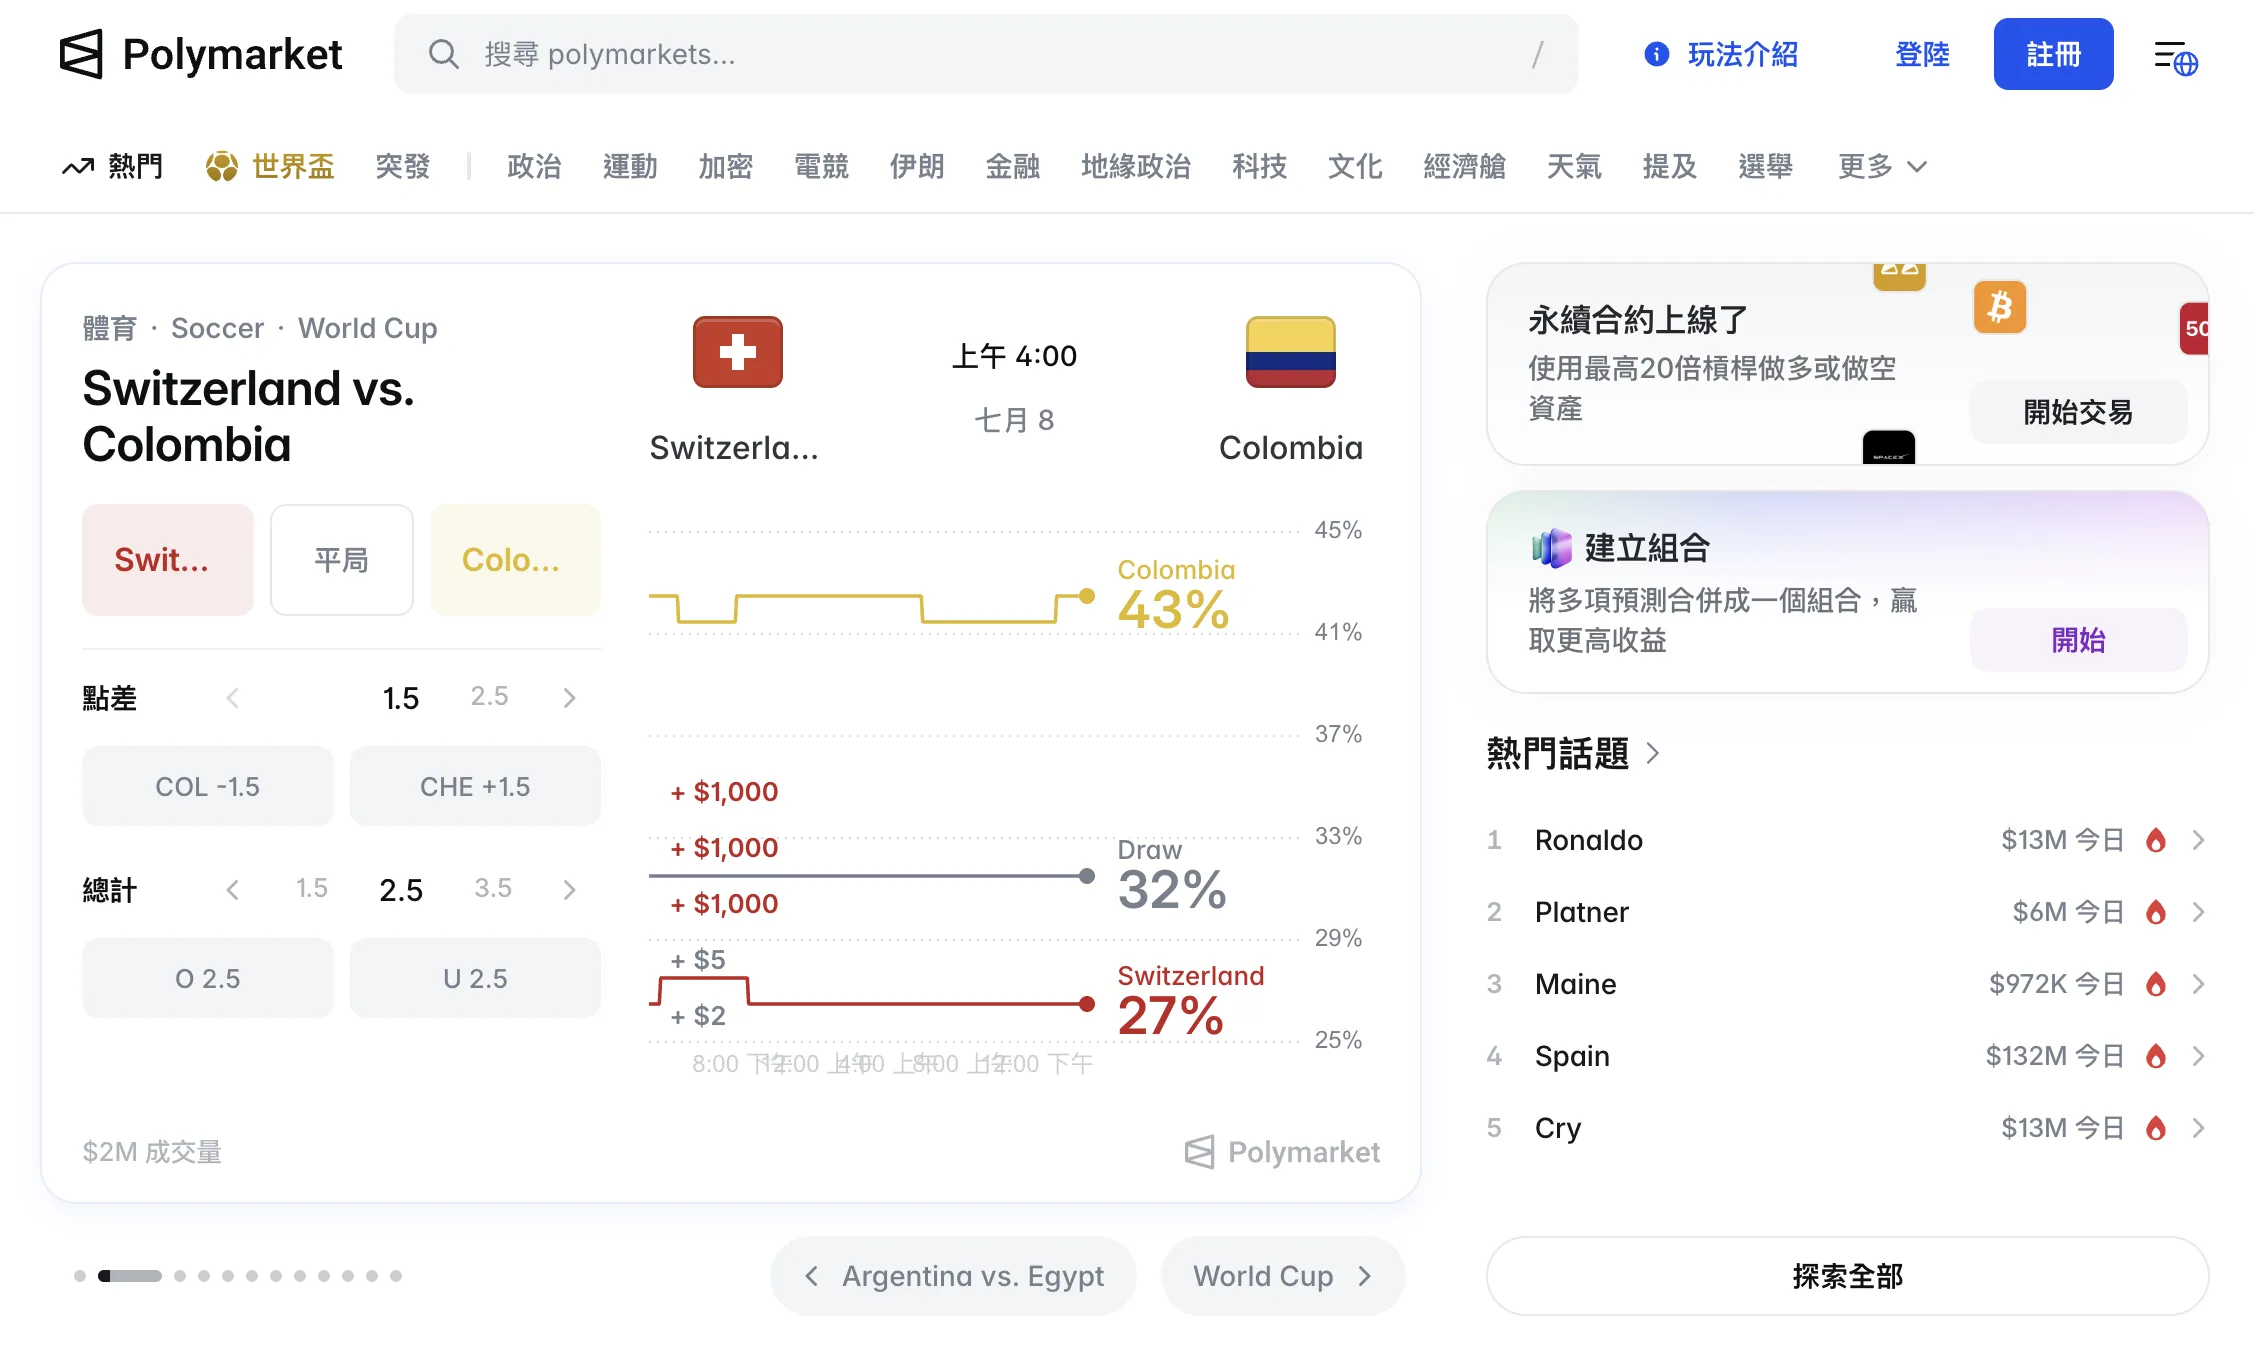Viewport: 2254px width, 1350px height.
Task: Select 2.5 value in 點差 row
Action: [x=490, y=696]
